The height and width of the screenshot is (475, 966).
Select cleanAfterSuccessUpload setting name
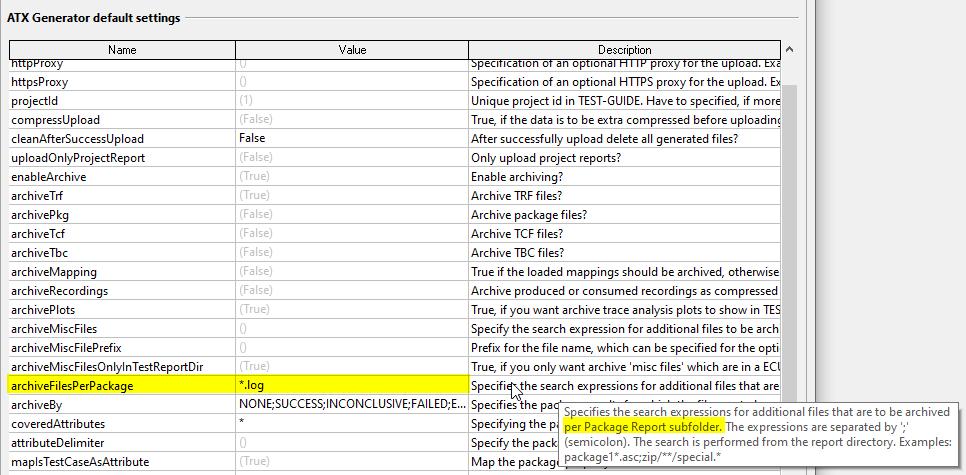[x=122, y=139]
